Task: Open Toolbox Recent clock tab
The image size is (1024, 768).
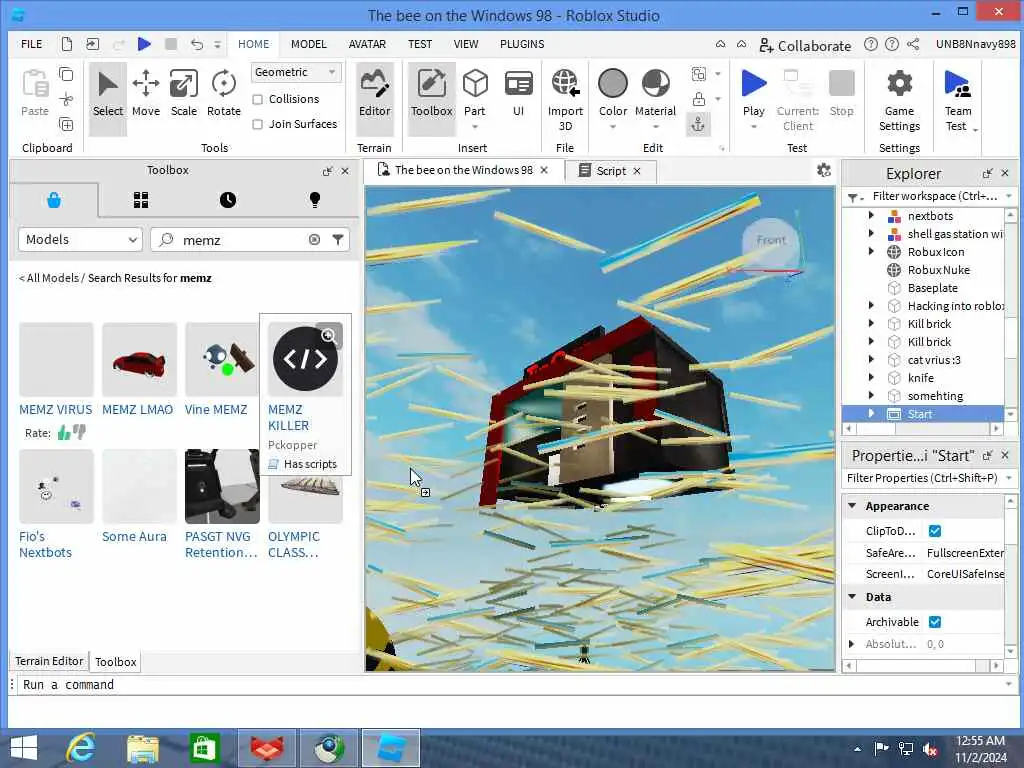Action: tap(228, 200)
